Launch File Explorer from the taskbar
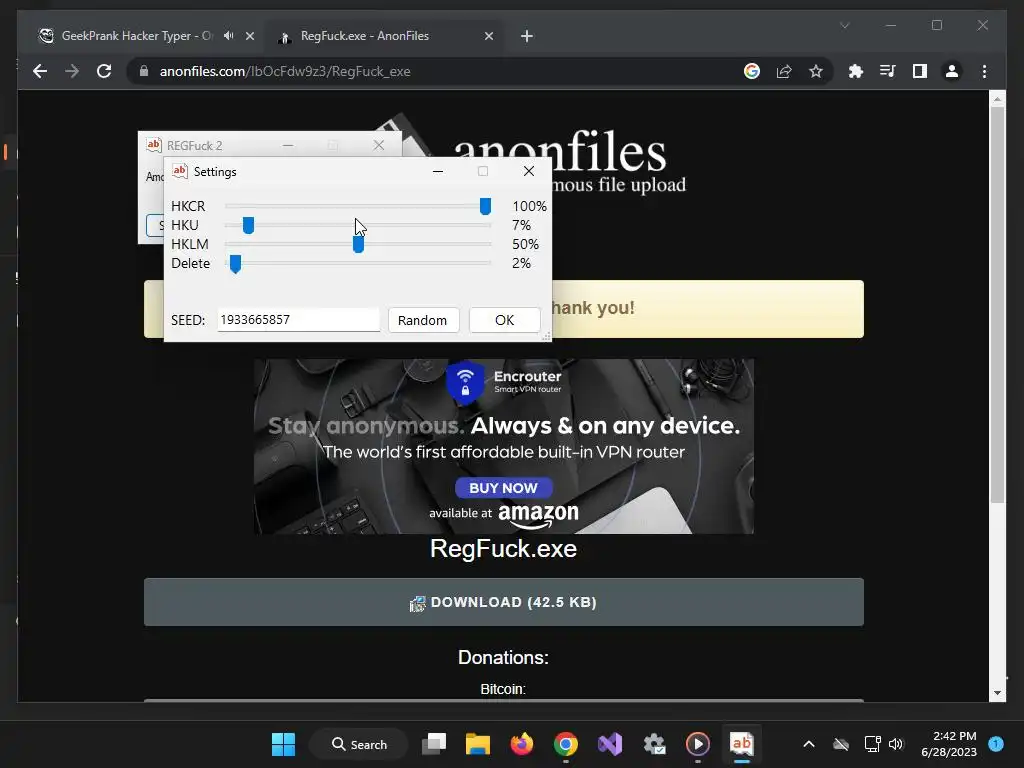The height and width of the screenshot is (768, 1024). (477, 744)
